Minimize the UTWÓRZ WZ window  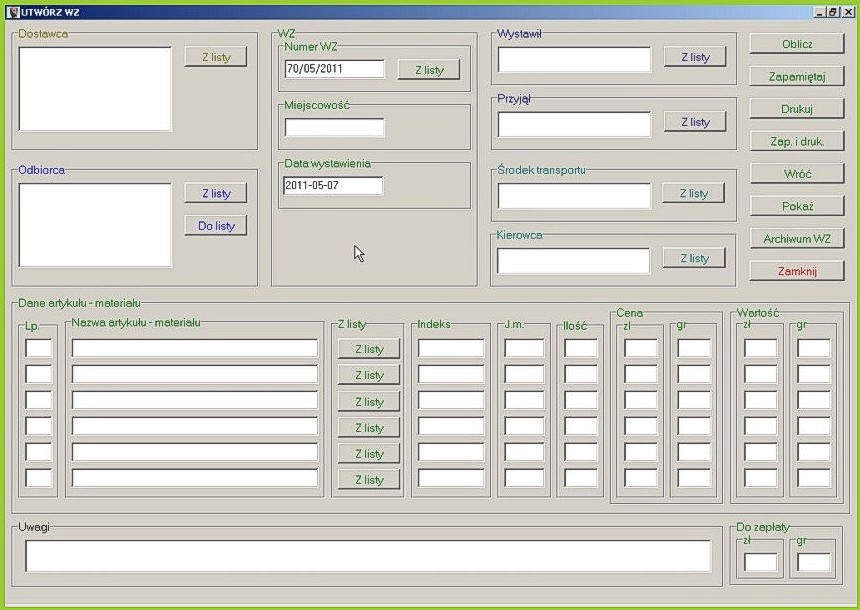click(819, 12)
